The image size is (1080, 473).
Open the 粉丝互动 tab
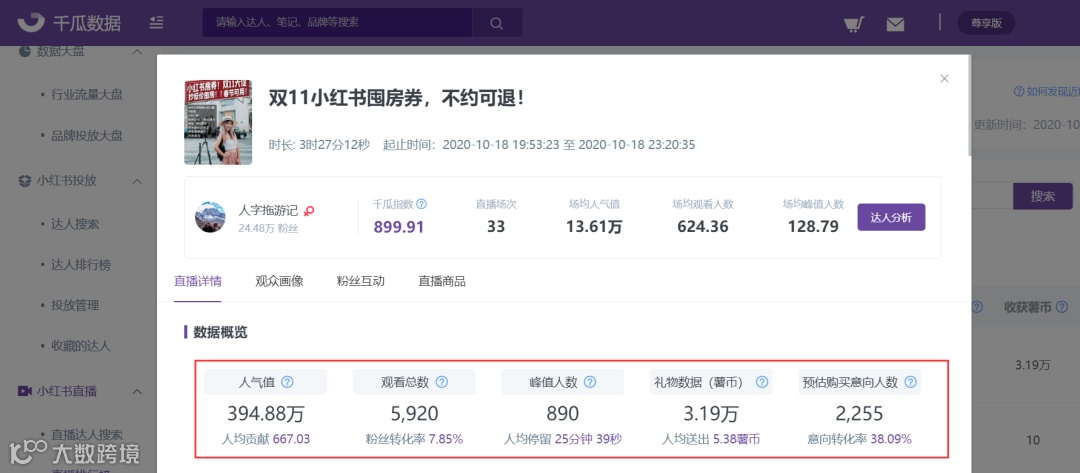(x=360, y=281)
